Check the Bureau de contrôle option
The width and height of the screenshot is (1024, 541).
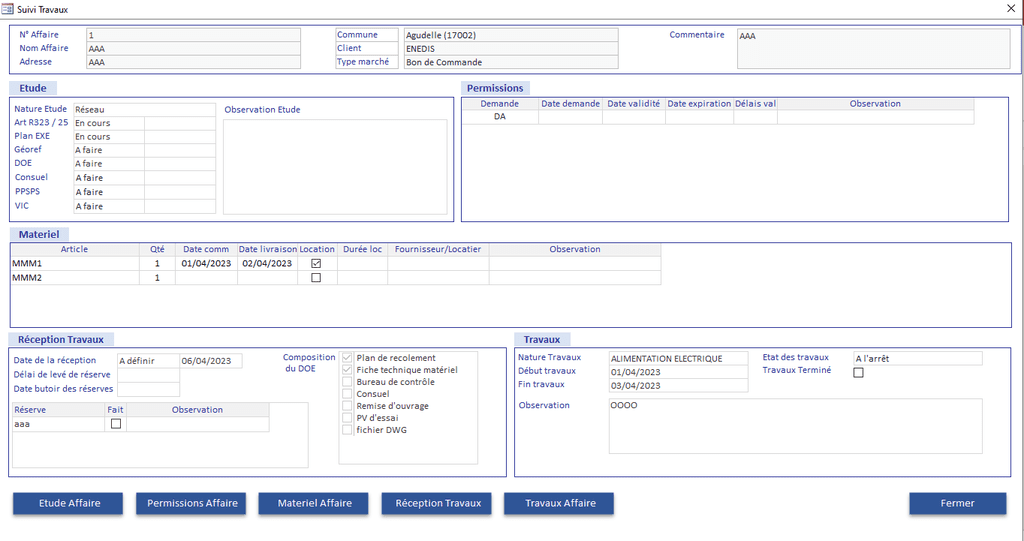click(348, 382)
